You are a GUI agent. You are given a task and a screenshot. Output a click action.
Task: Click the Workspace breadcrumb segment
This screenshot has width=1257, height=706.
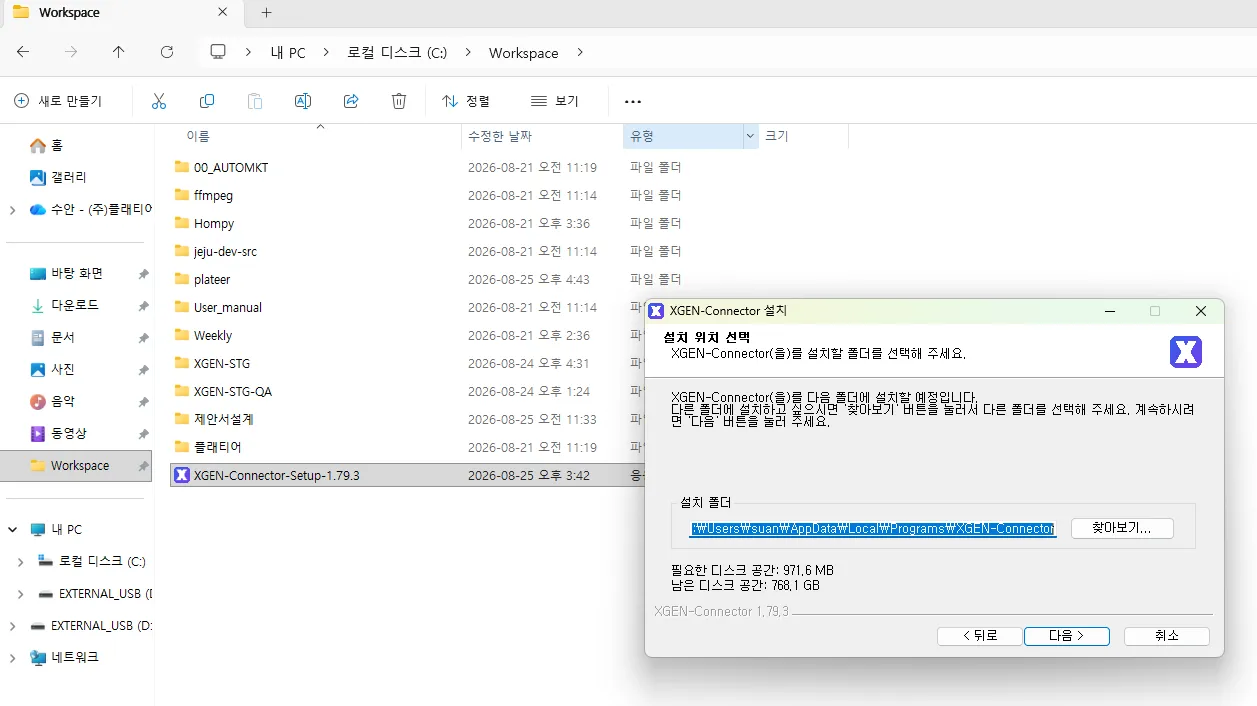coord(523,53)
